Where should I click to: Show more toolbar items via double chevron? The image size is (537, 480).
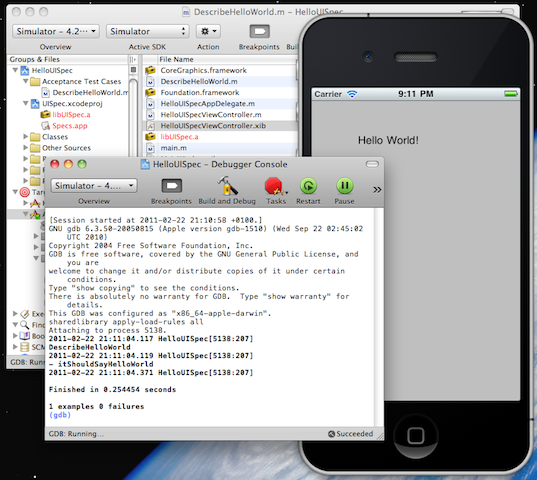[377, 190]
